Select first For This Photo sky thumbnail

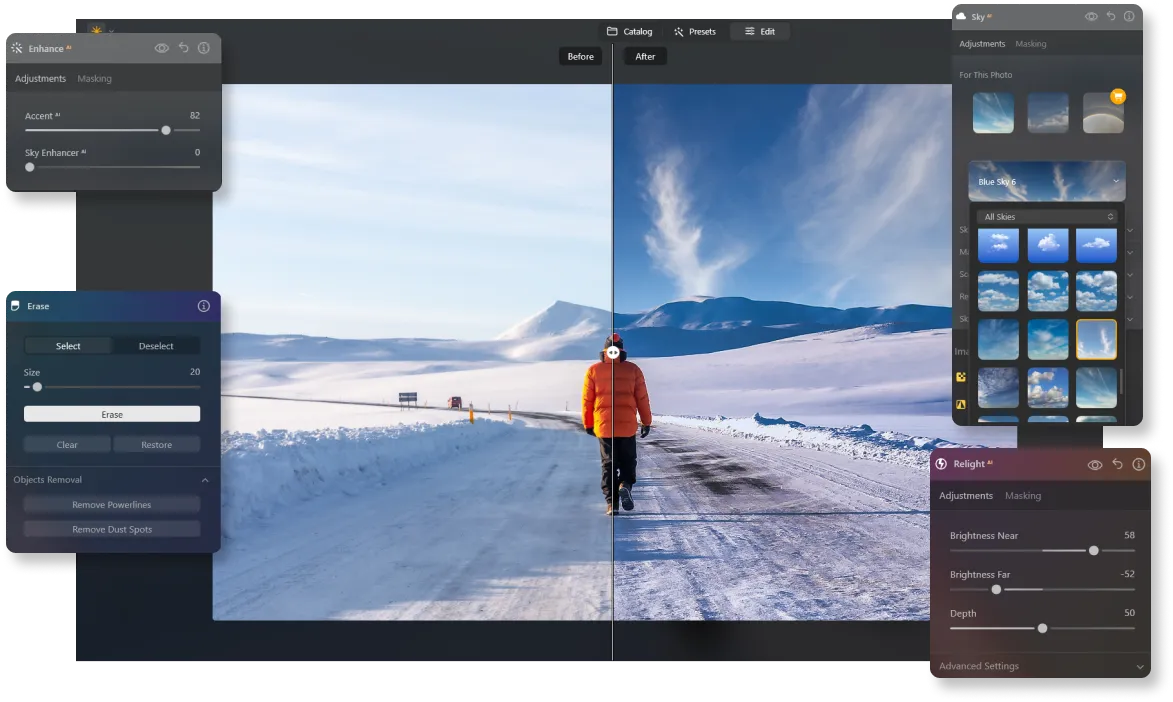coord(993,113)
